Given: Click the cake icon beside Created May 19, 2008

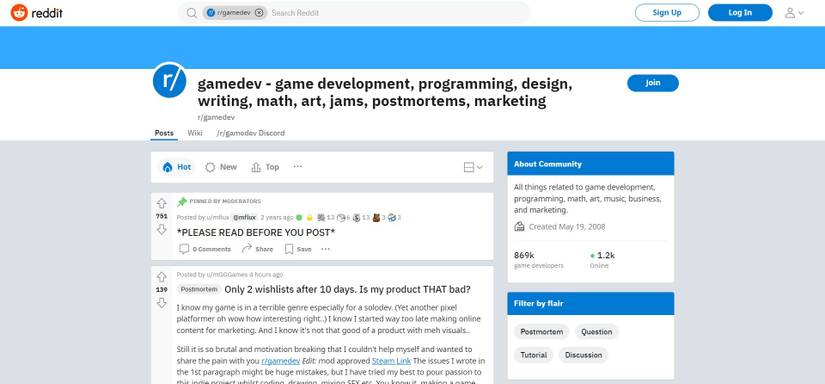Looking at the screenshot, I should (519, 227).
